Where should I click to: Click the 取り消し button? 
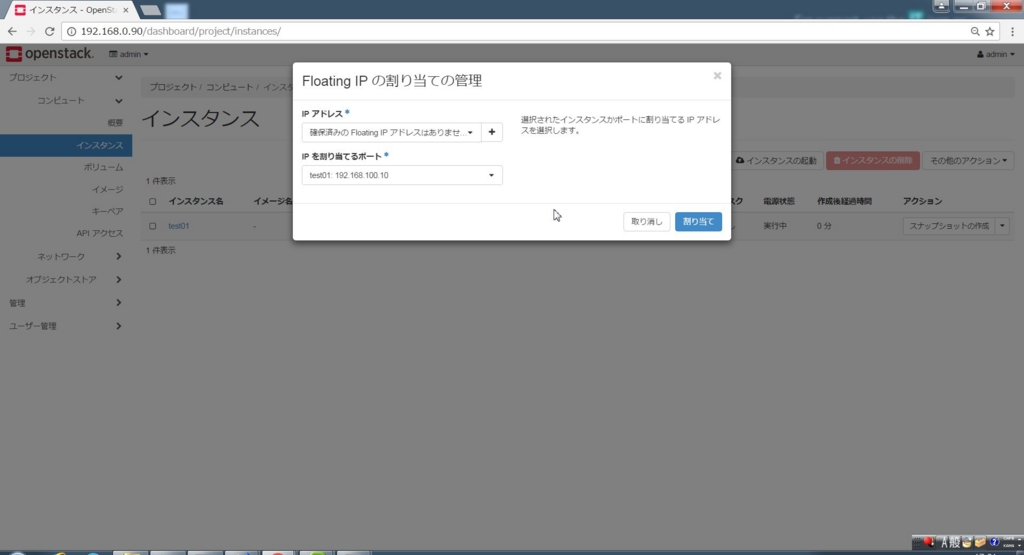[x=647, y=221]
